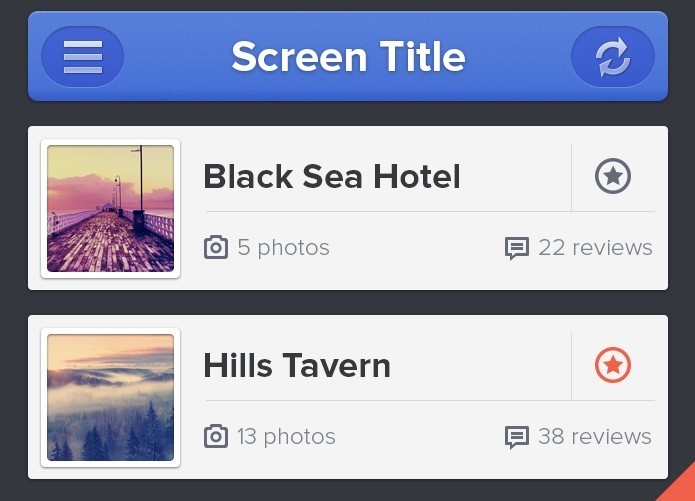Screen dimensions: 695x501
Task: Unfavorite Hills Tavern red star
Action: (613, 365)
